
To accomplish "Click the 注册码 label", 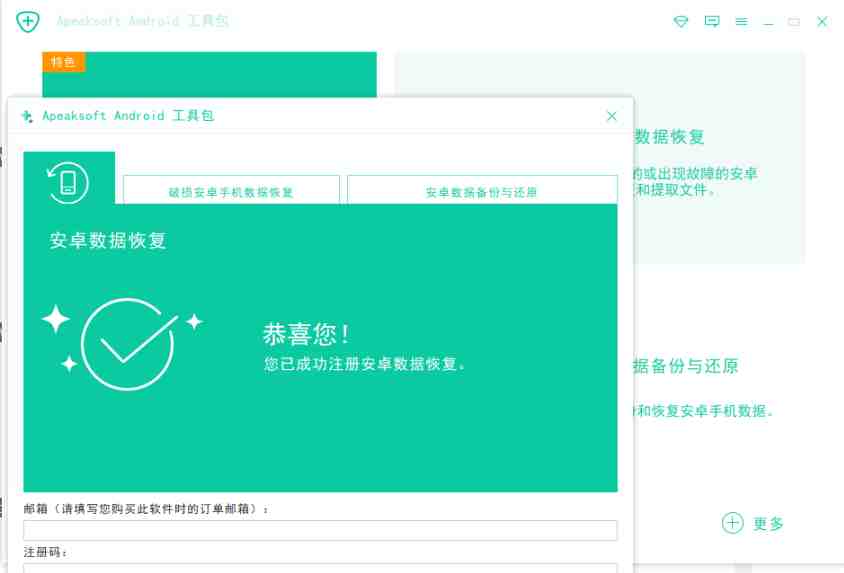I will pyautogui.click(x=45, y=552).
